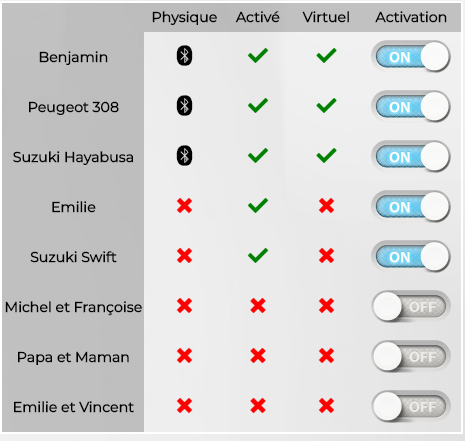Click the green Virtuel checkmark for Suzuki Hayabusa
The height and width of the screenshot is (441, 465).
pos(326,155)
